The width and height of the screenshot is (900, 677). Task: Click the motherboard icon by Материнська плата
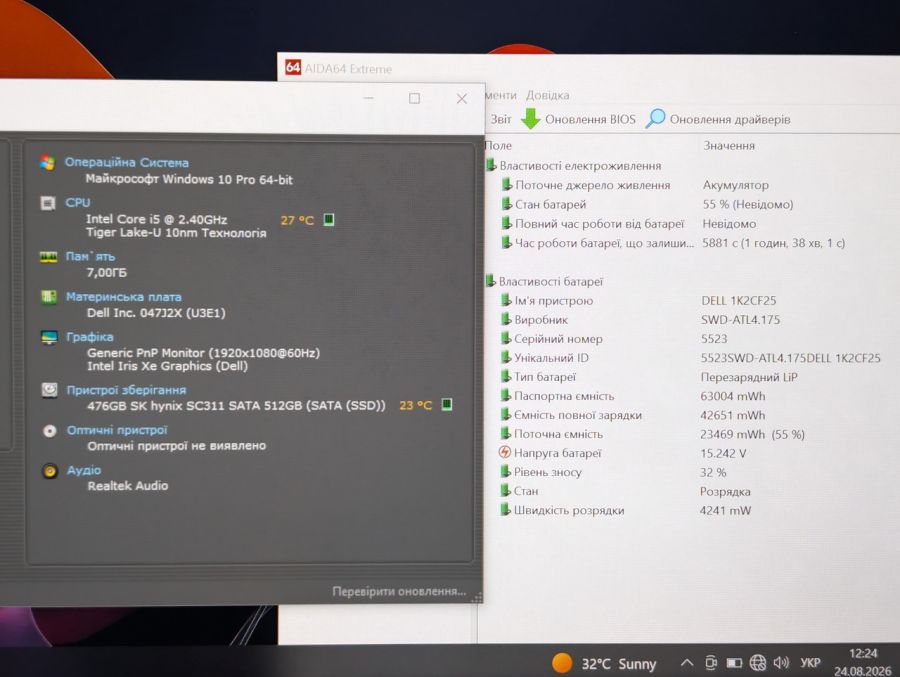pyautogui.click(x=49, y=297)
